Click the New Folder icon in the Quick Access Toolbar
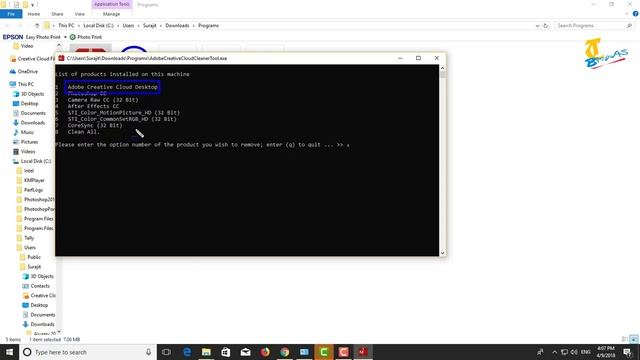Viewport: 640px width, 360px height. [x=25, y=4]
